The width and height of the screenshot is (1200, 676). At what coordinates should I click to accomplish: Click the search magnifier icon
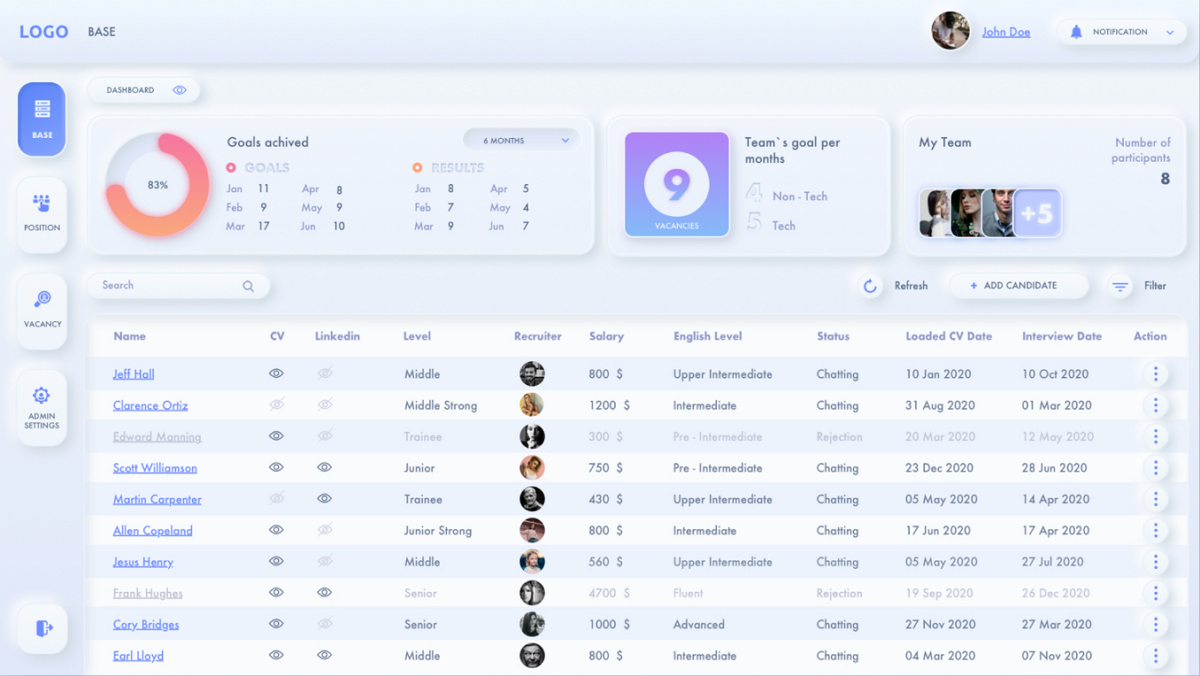point(247,285)
